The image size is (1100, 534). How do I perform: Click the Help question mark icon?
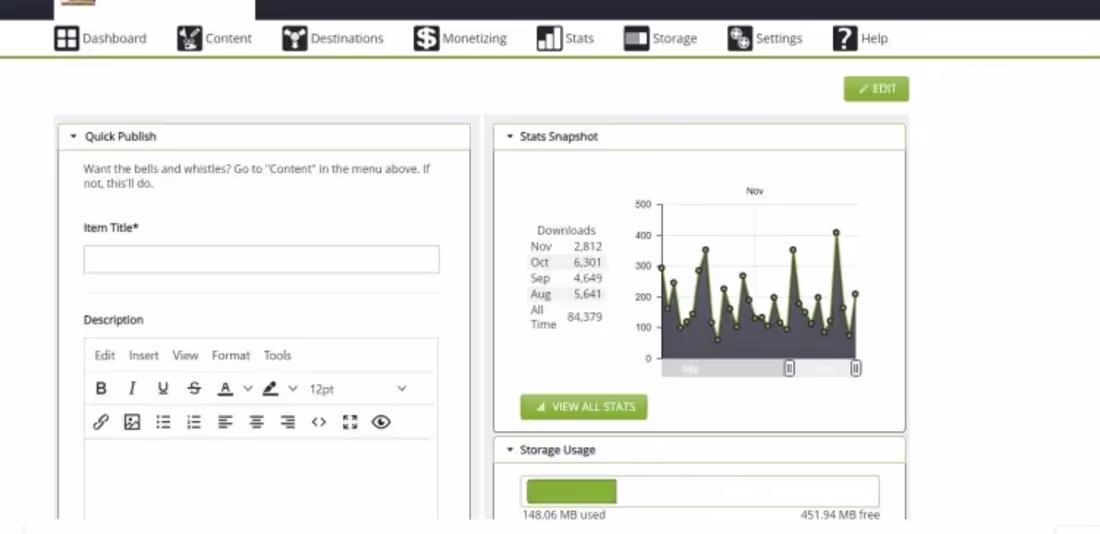click(x=845, y=39)
